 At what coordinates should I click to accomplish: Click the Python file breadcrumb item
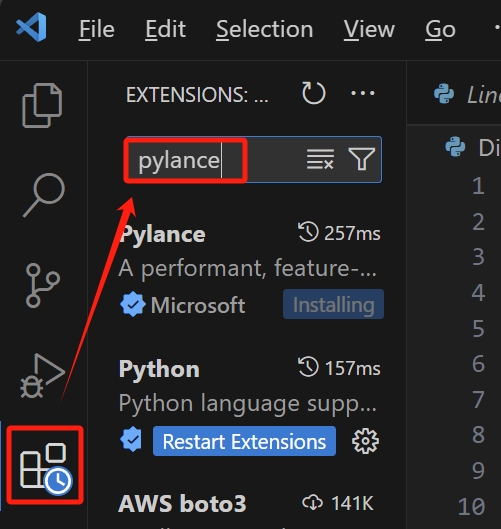(x=473, y=147)
